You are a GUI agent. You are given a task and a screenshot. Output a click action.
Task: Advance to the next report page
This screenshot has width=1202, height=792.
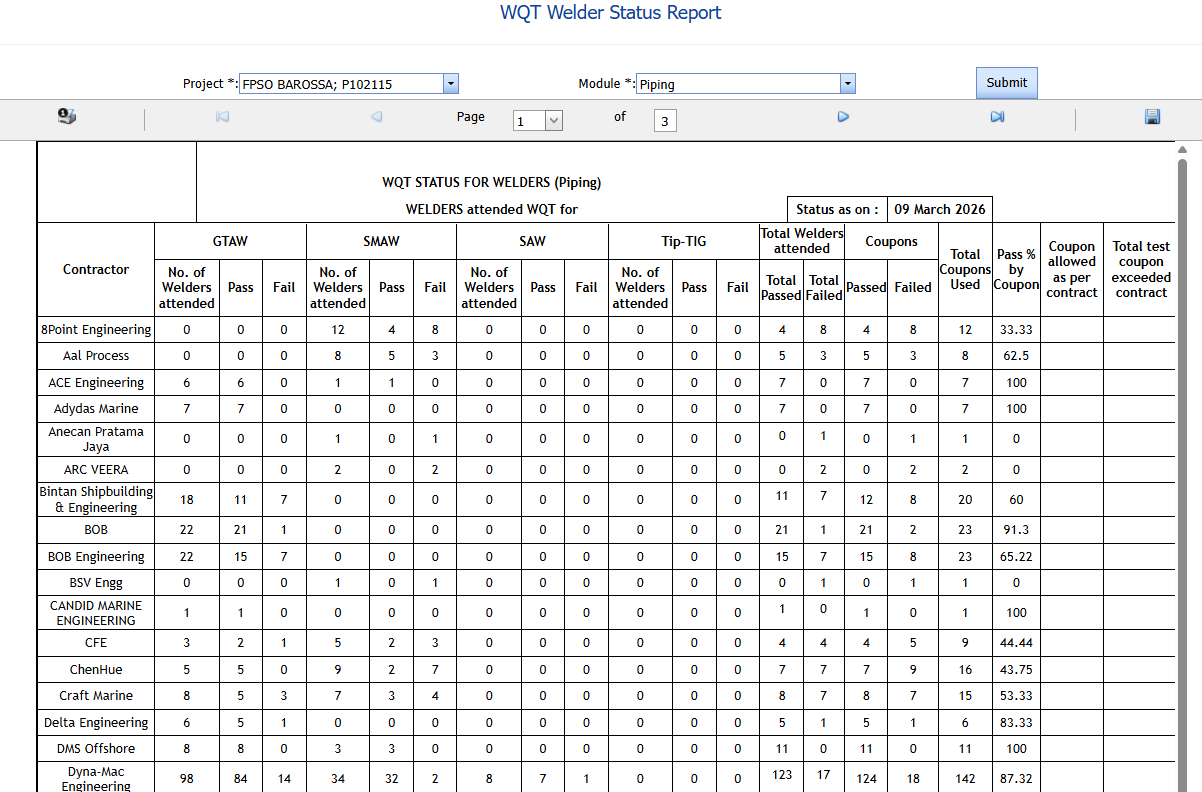[843, 117]
